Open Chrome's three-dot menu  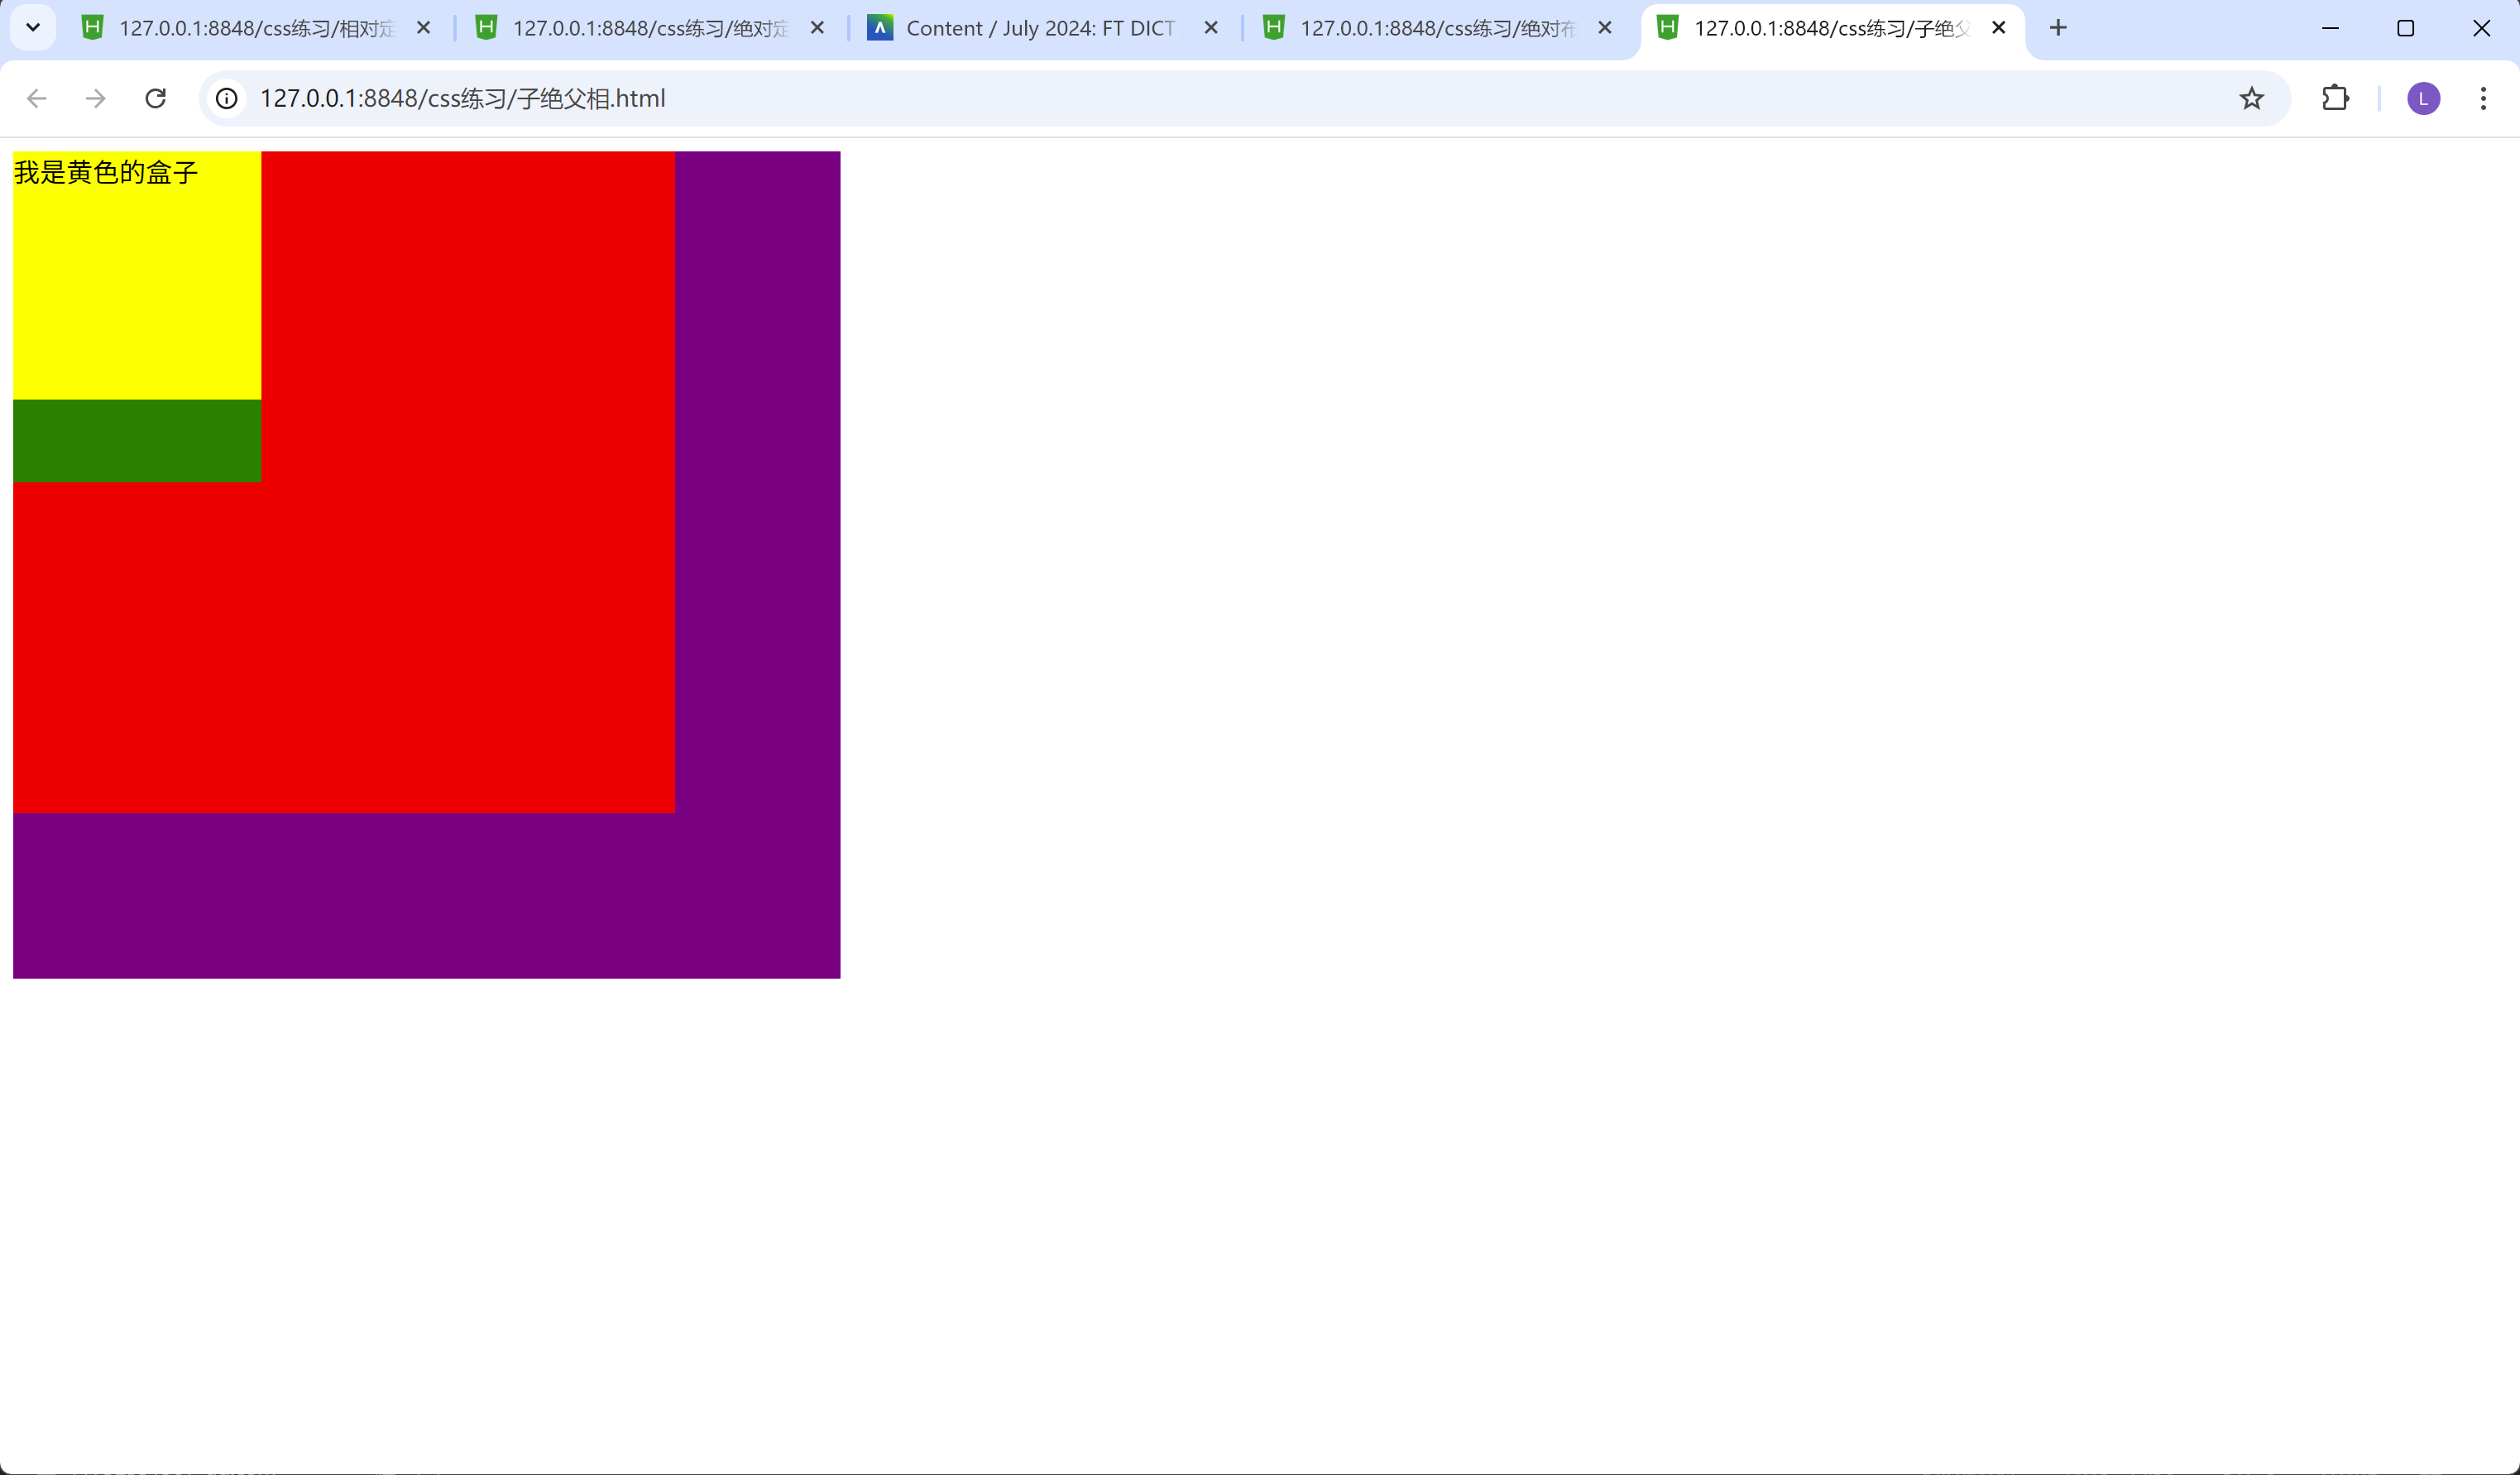tap(2483, 98)
